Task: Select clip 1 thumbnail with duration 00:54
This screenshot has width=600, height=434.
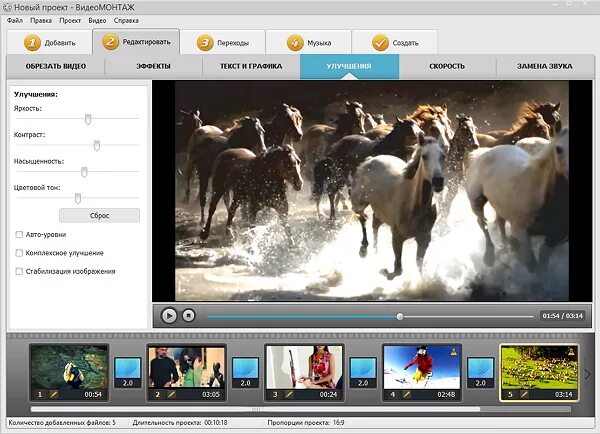Action: tap(69, 373)
